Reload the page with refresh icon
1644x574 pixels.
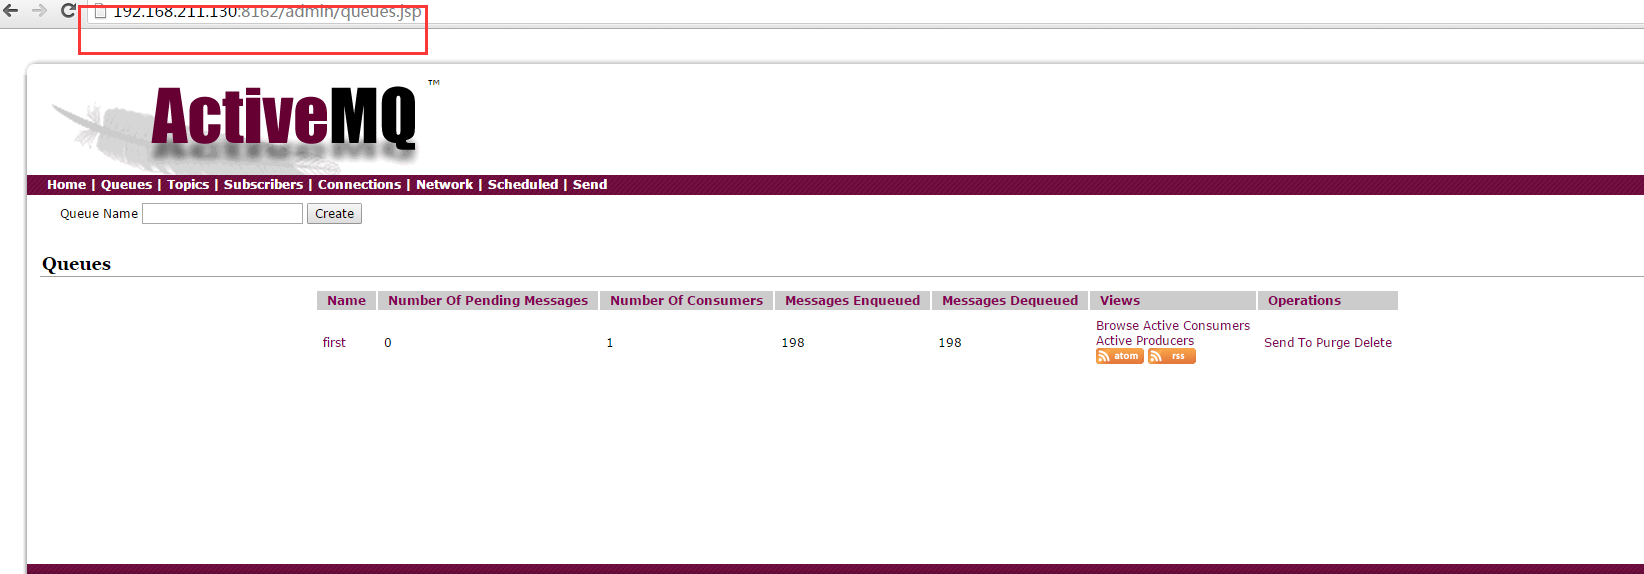(x=68, y=10)
